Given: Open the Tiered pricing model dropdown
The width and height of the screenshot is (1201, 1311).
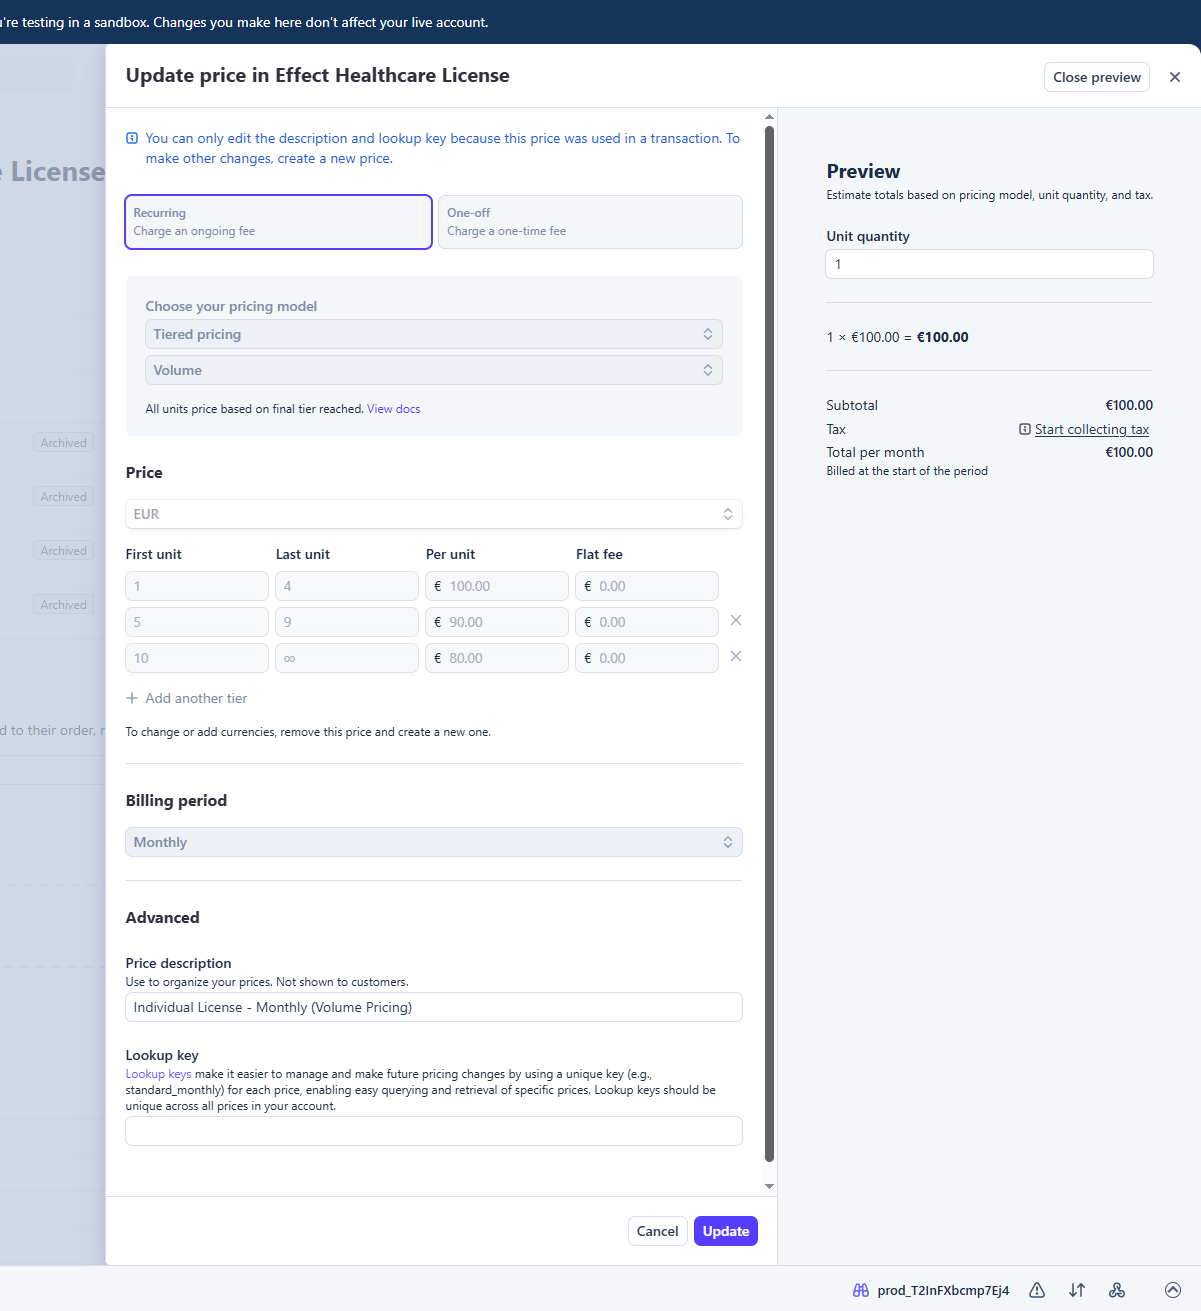Looking at the screenshot, I should point(433,334).
